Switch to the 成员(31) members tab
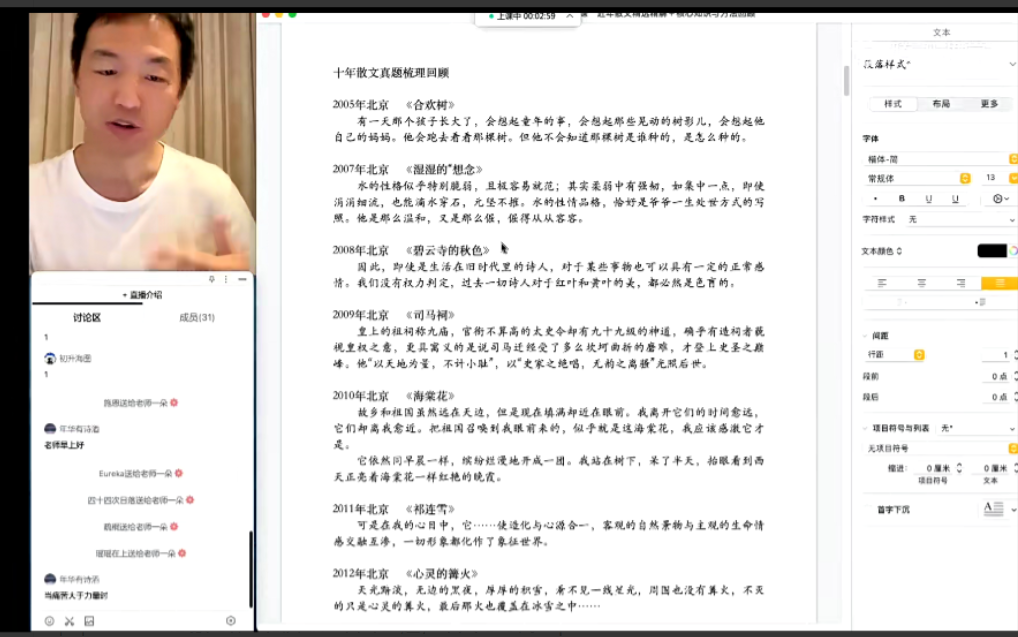This screenshot has width=1018, height=637. click(197, 318)
